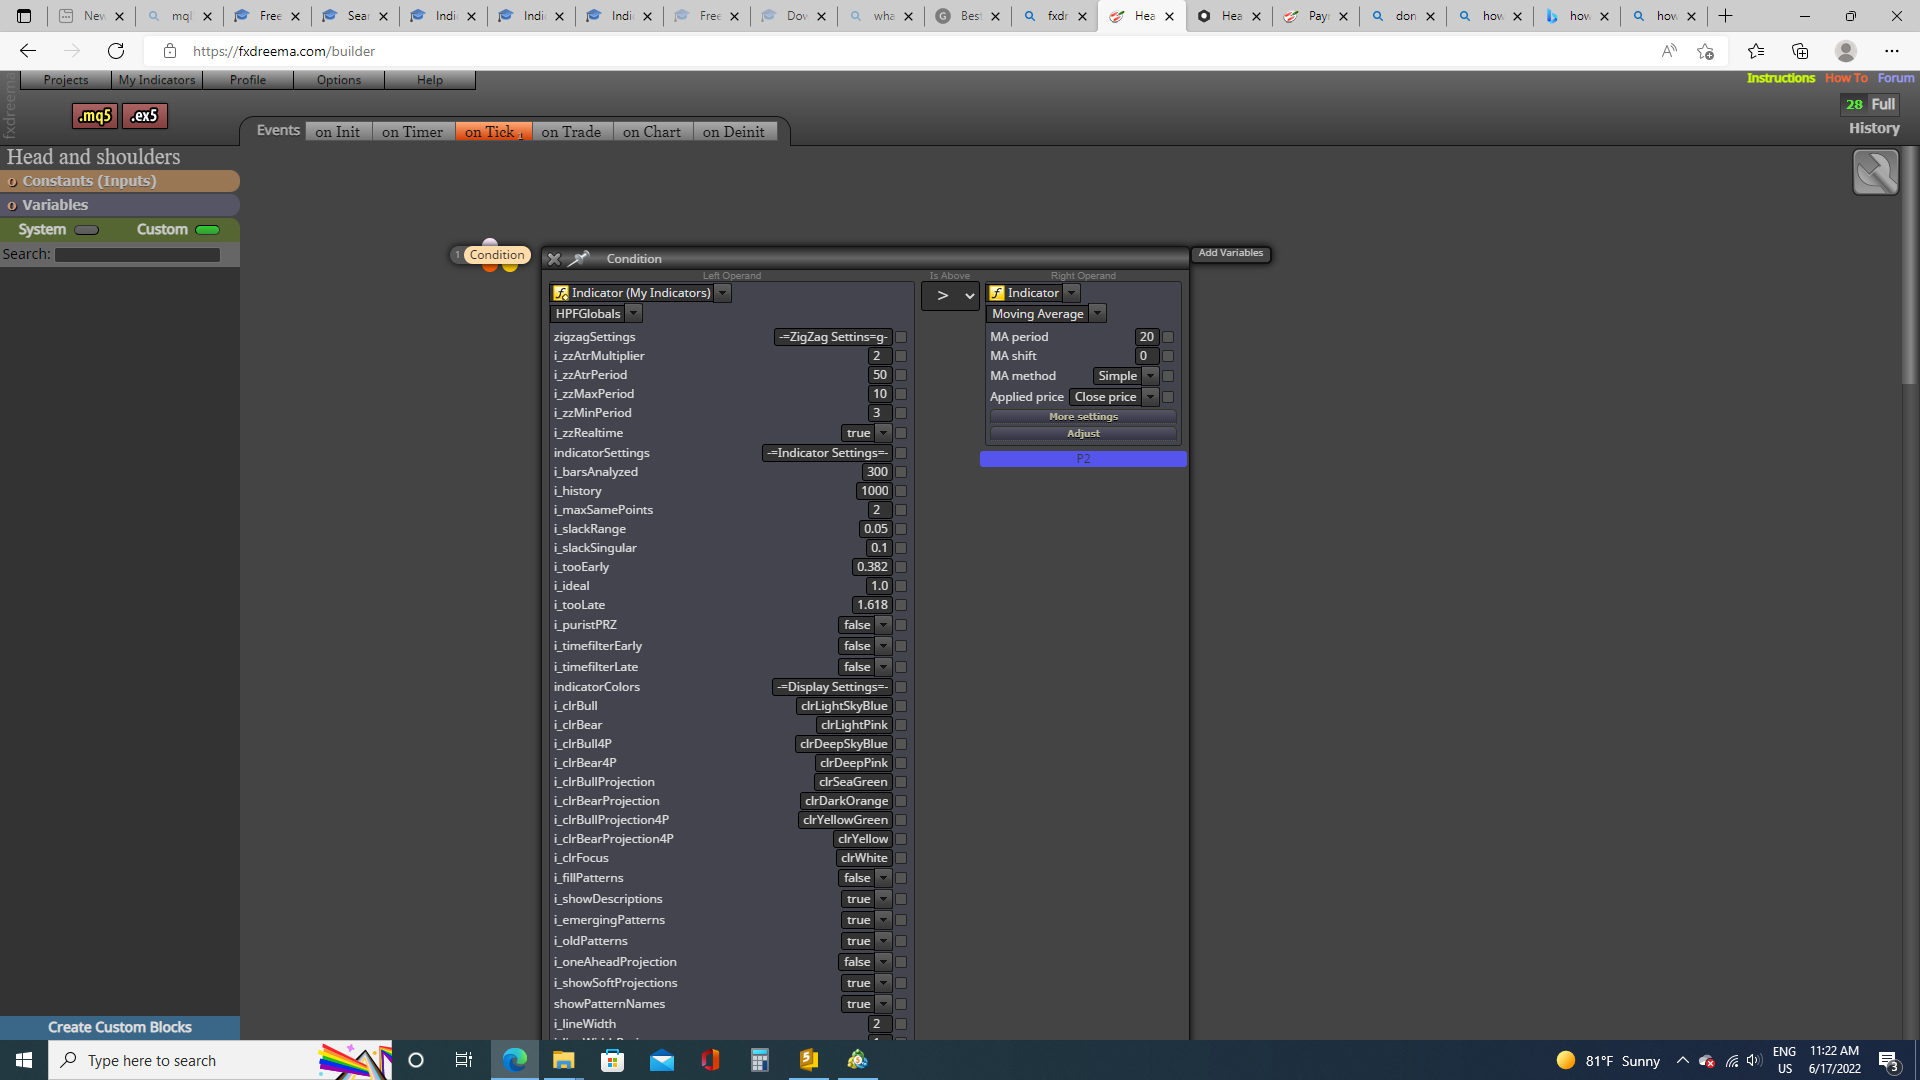The image size is (1920, 1080).
Task: Check the box next to i_zzAtrMultiplier
Action: tap(901, 356)
